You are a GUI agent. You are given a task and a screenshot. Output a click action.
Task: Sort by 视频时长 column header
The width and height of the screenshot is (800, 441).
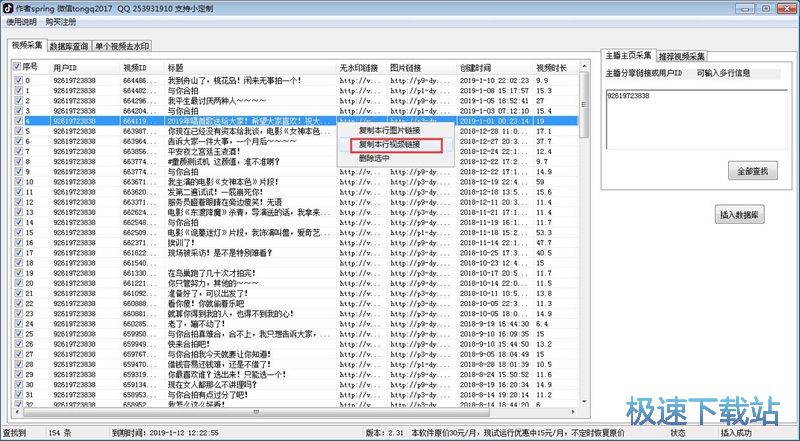[x=556, y=67]
